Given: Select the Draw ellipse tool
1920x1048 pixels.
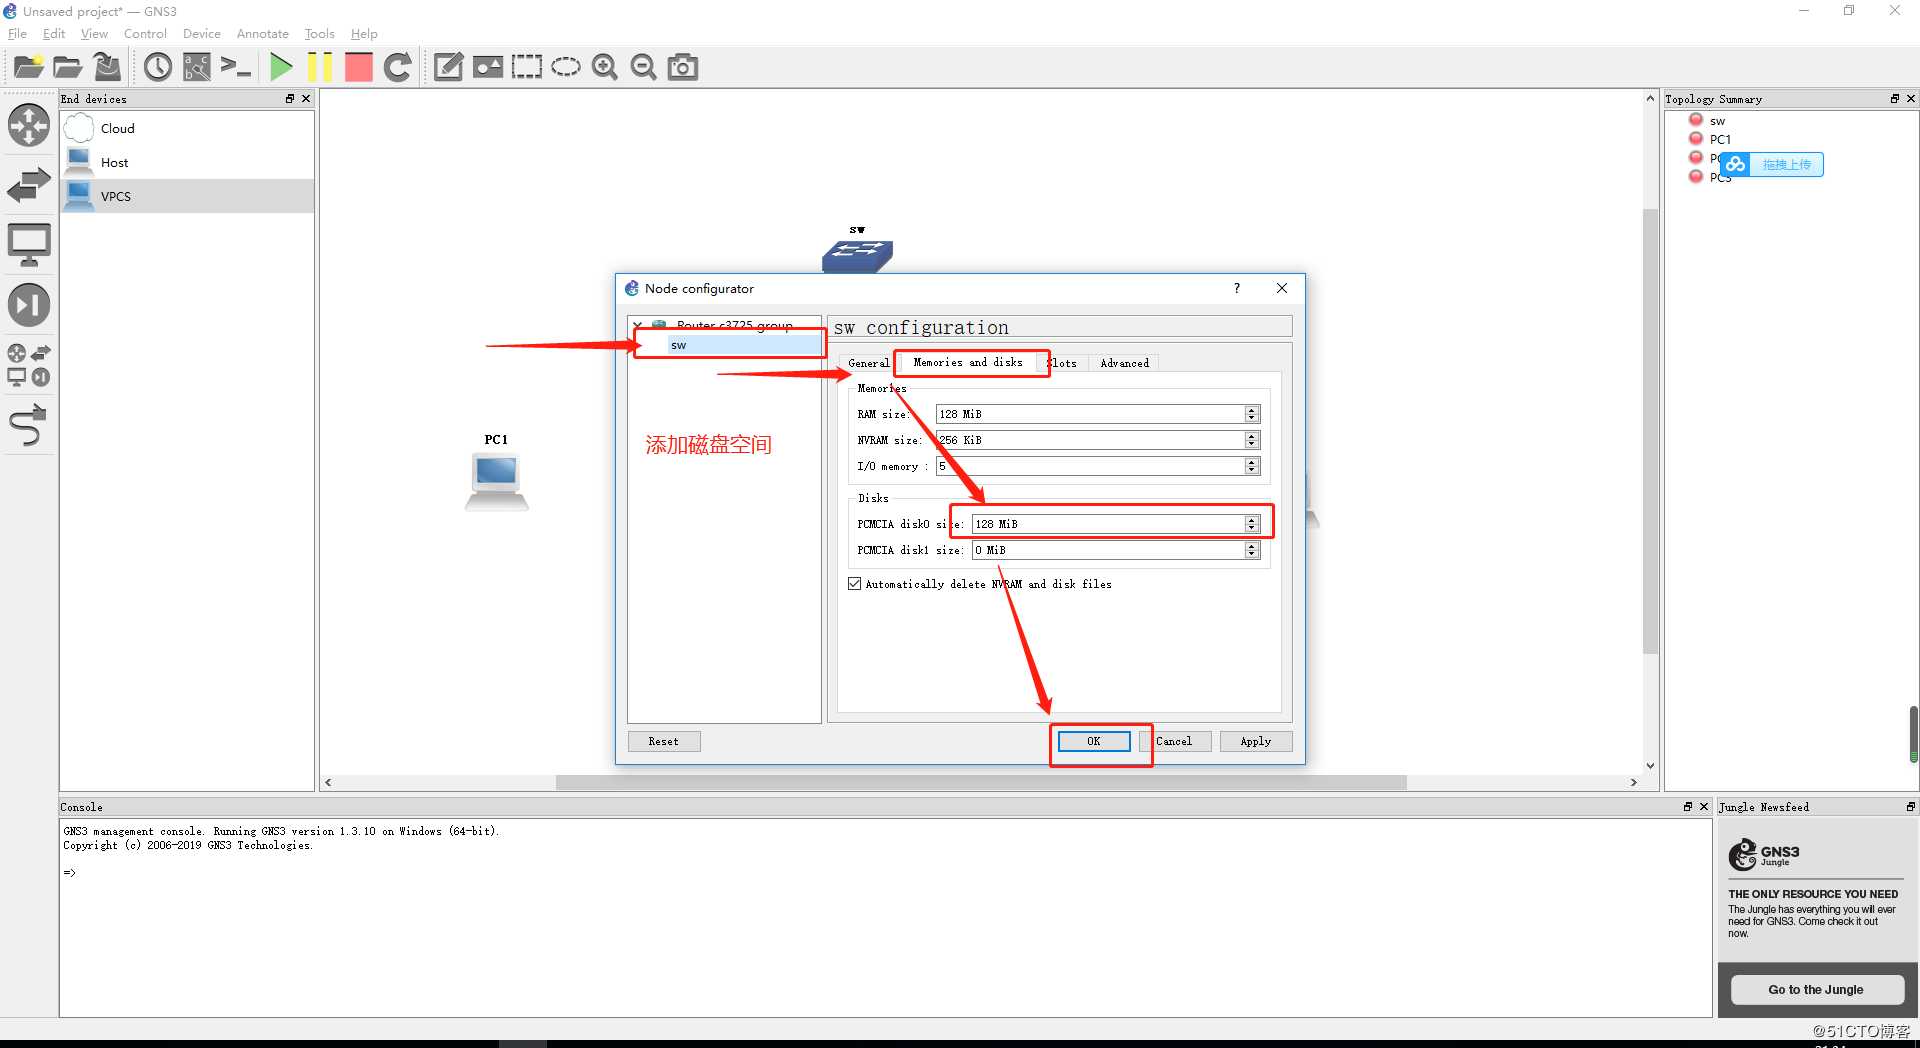Looking at the screenshot, I should [565, 67].
